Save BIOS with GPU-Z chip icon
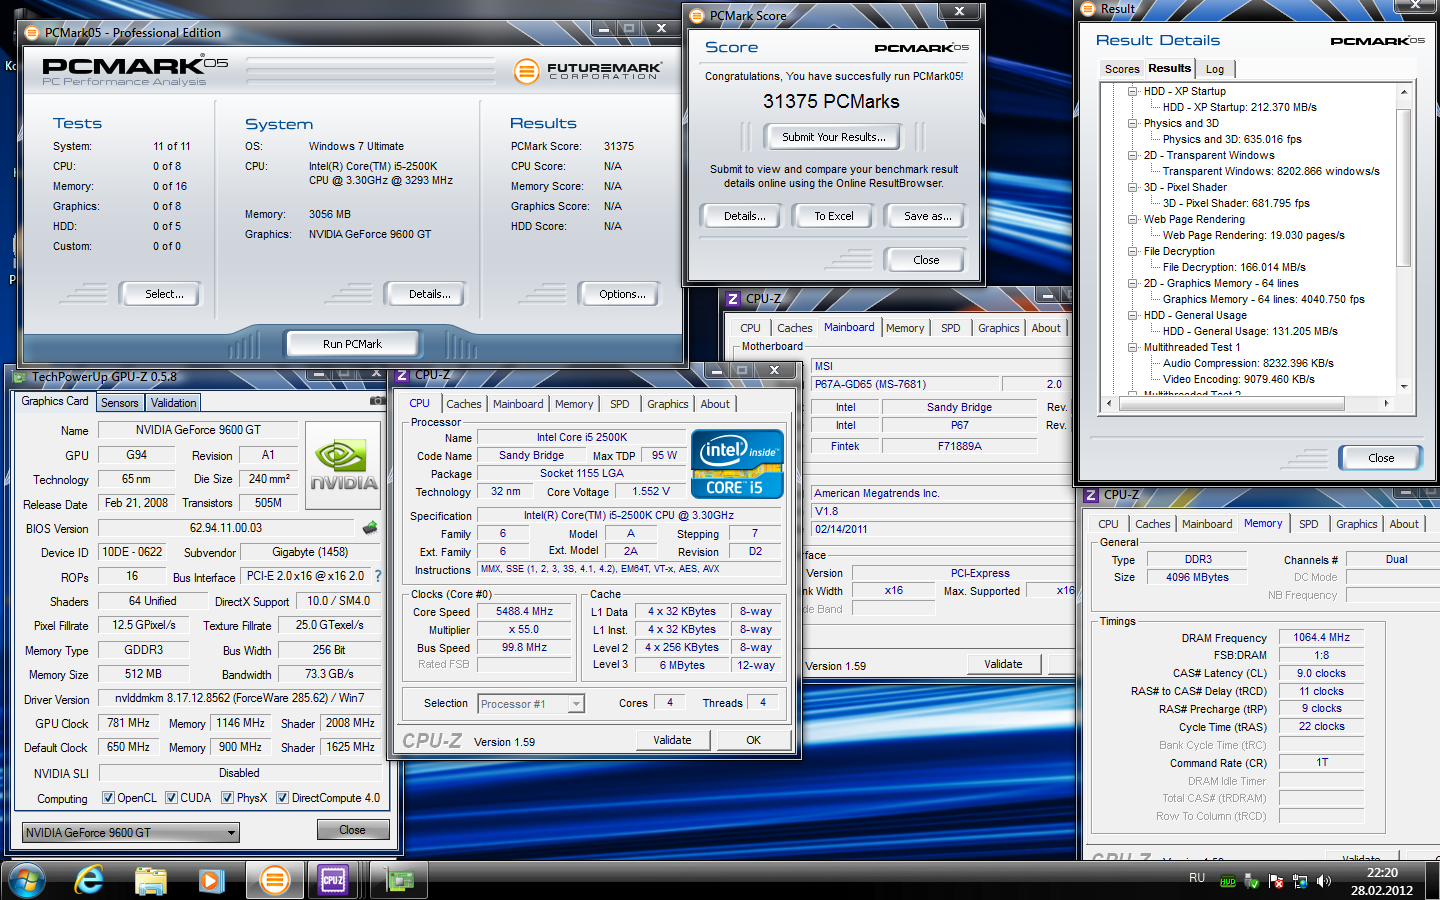Viewport: 1440px width, 900px height. pos(370,527)
